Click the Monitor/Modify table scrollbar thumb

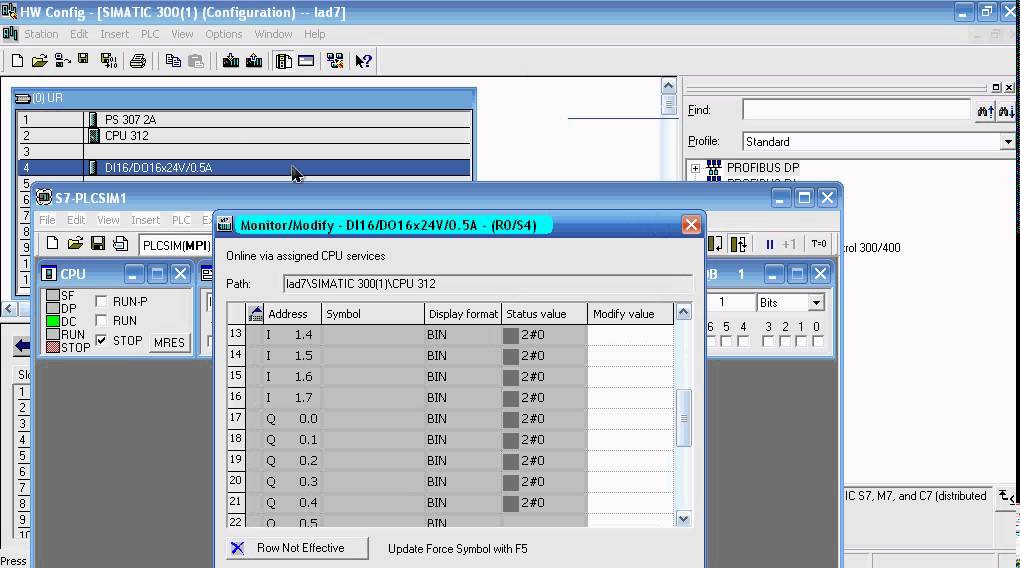[x=683, y=418]
